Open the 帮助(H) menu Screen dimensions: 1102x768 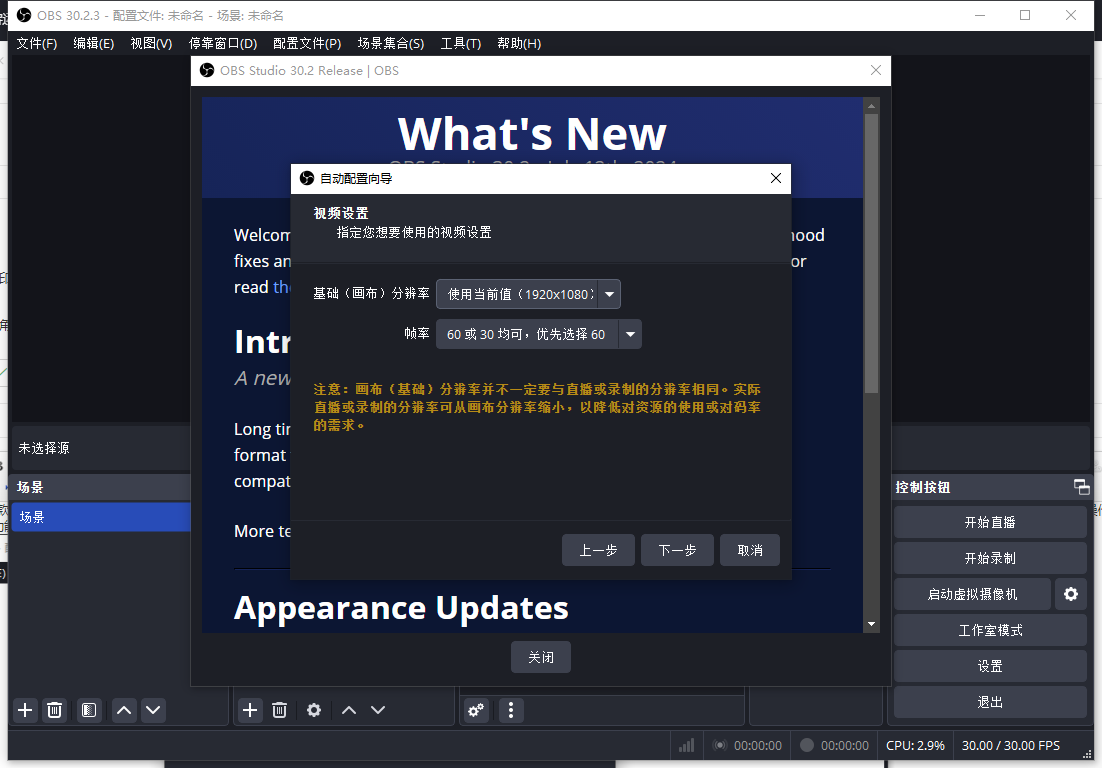[519, 44]
